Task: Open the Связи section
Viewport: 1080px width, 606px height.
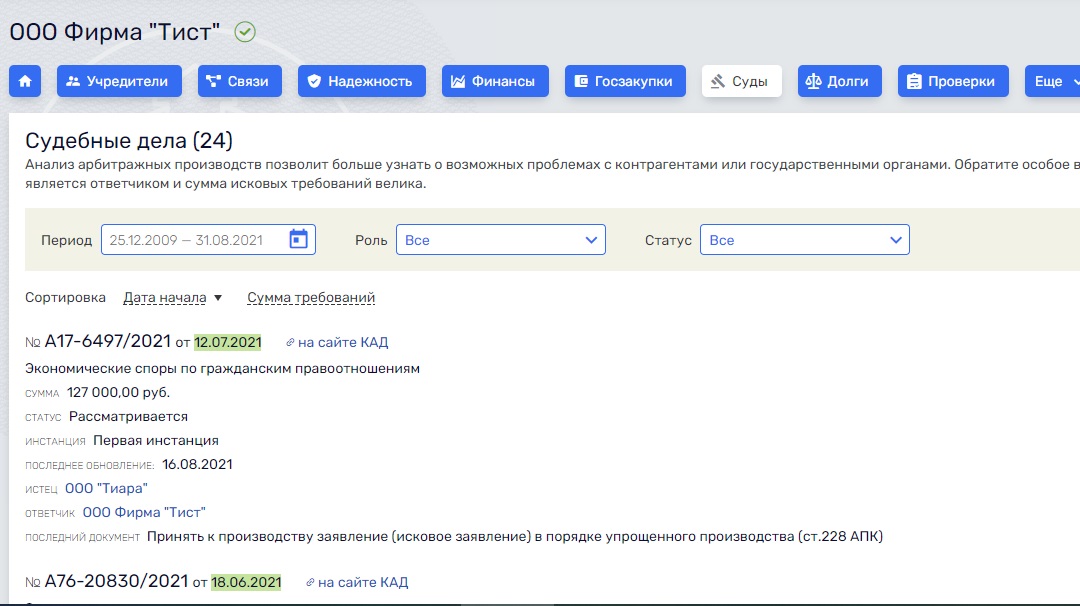Action: (239, 81)
